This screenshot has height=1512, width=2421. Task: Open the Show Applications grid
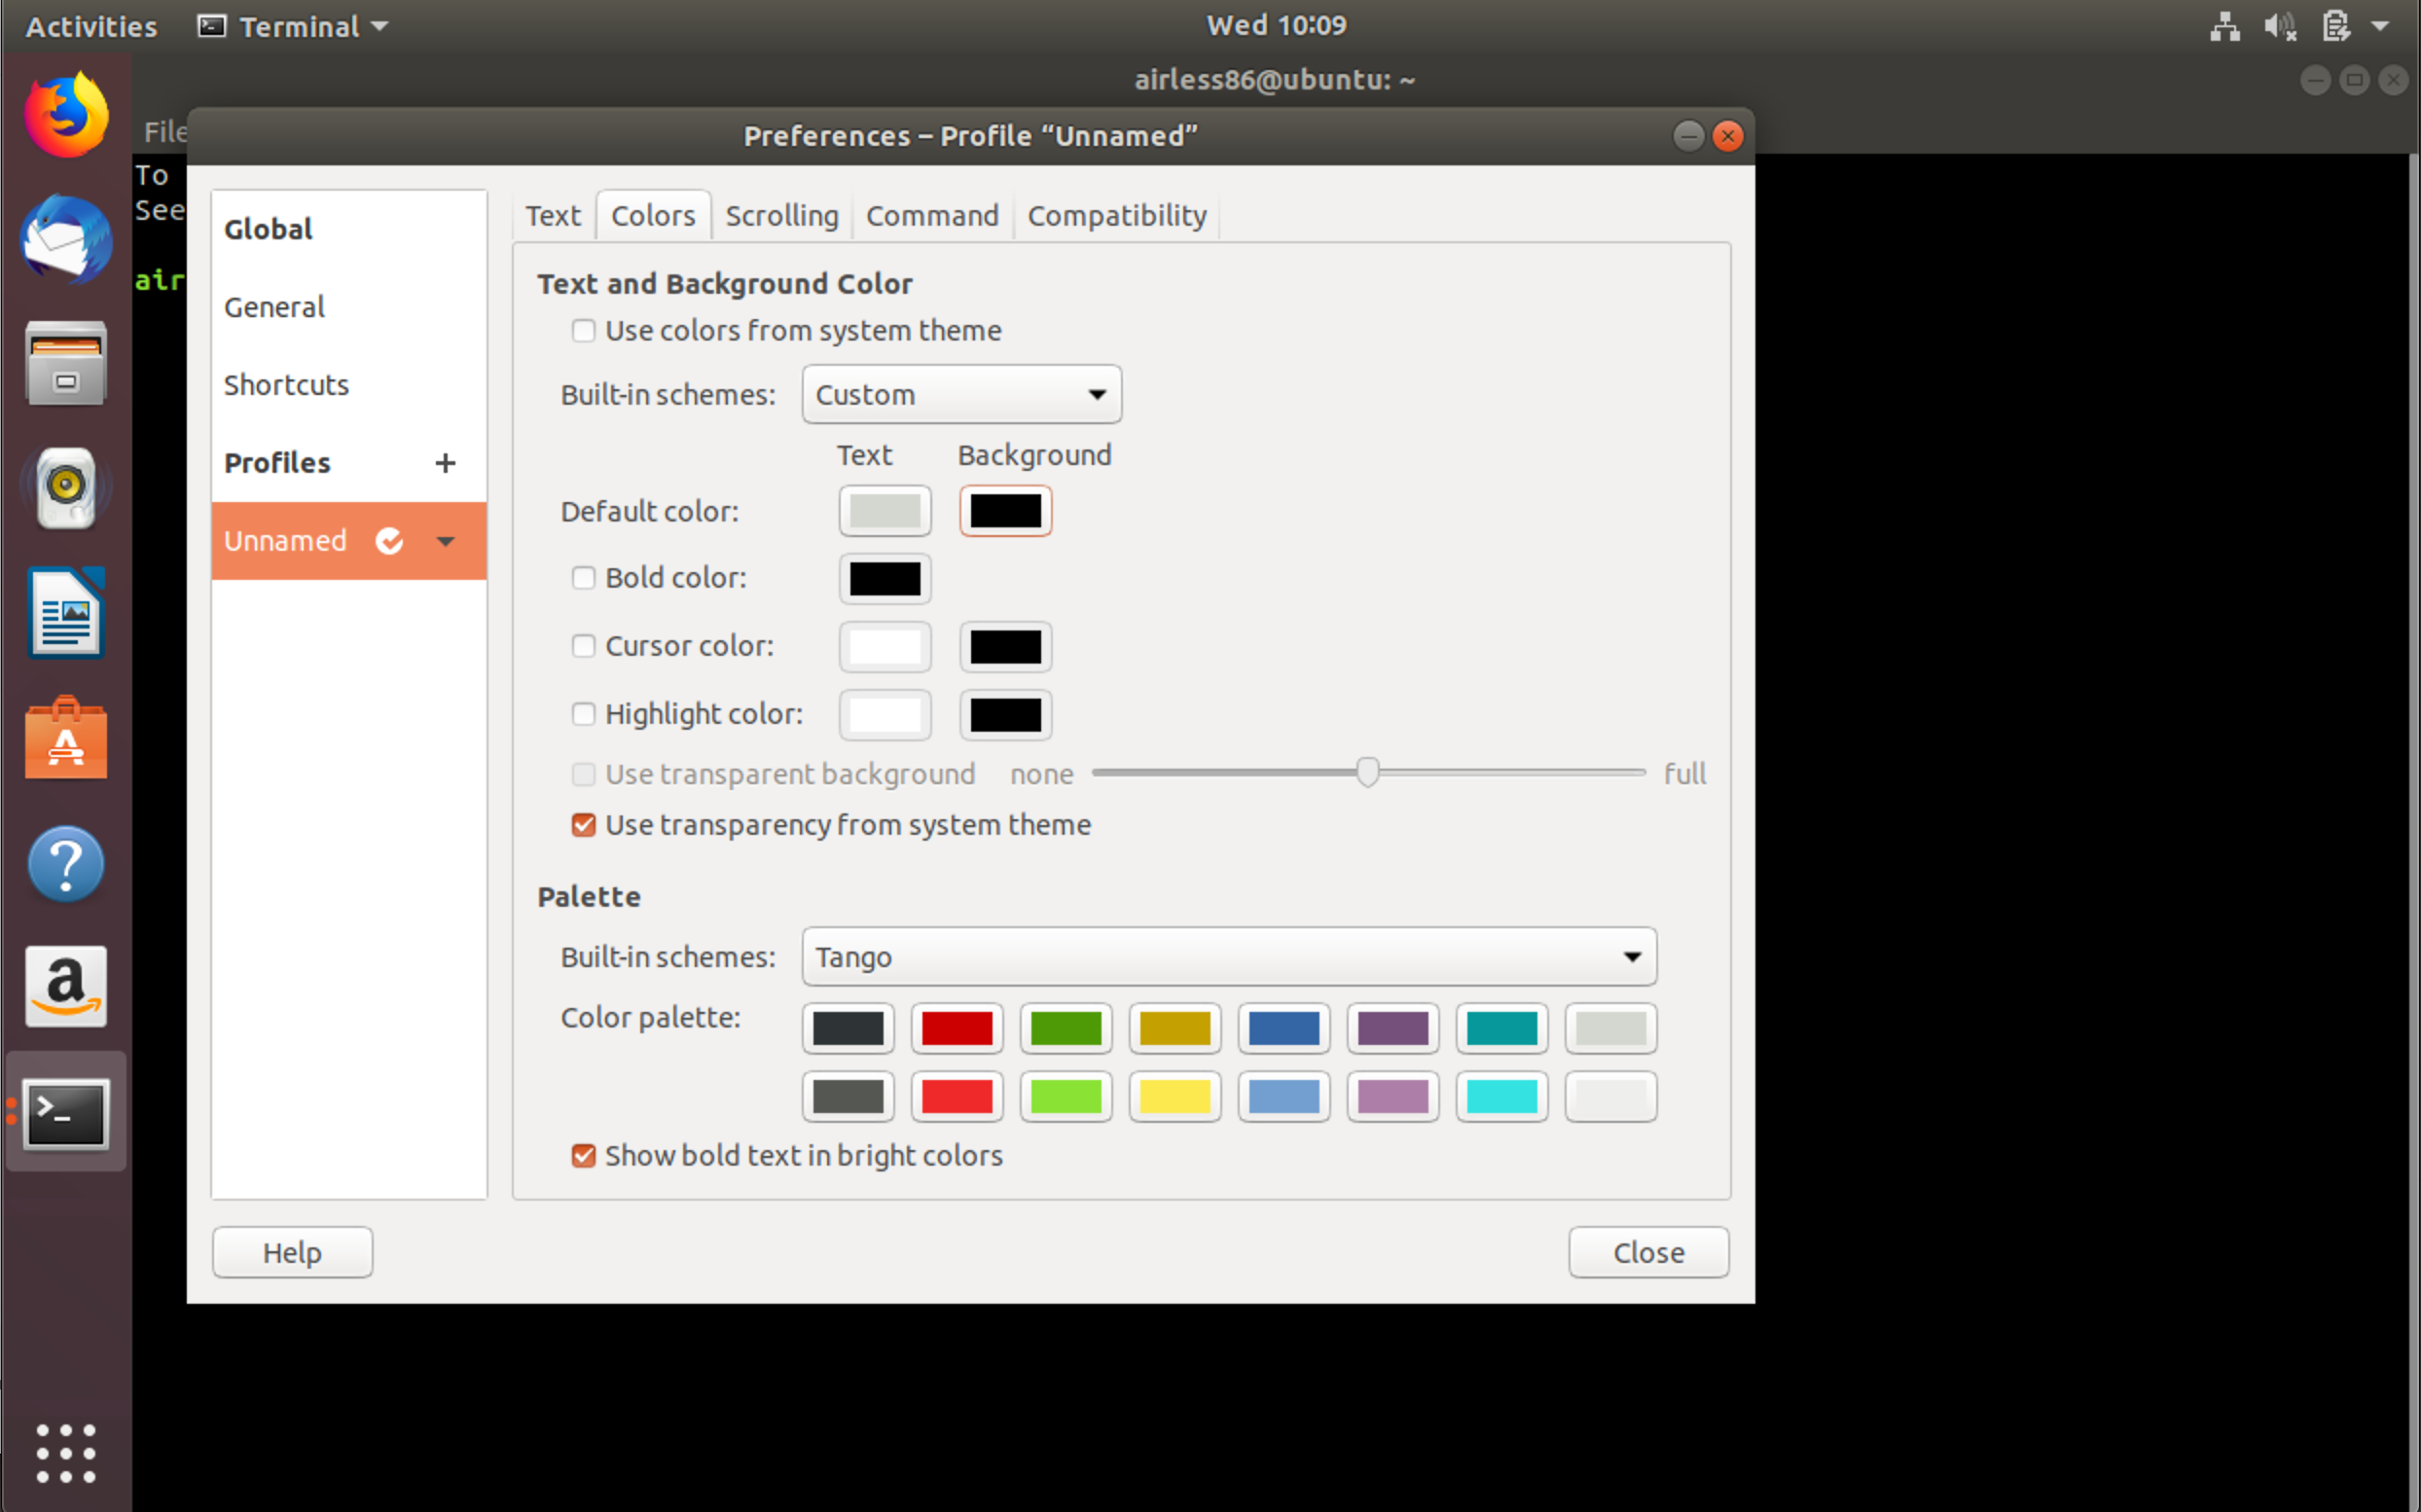[66, 1452]
